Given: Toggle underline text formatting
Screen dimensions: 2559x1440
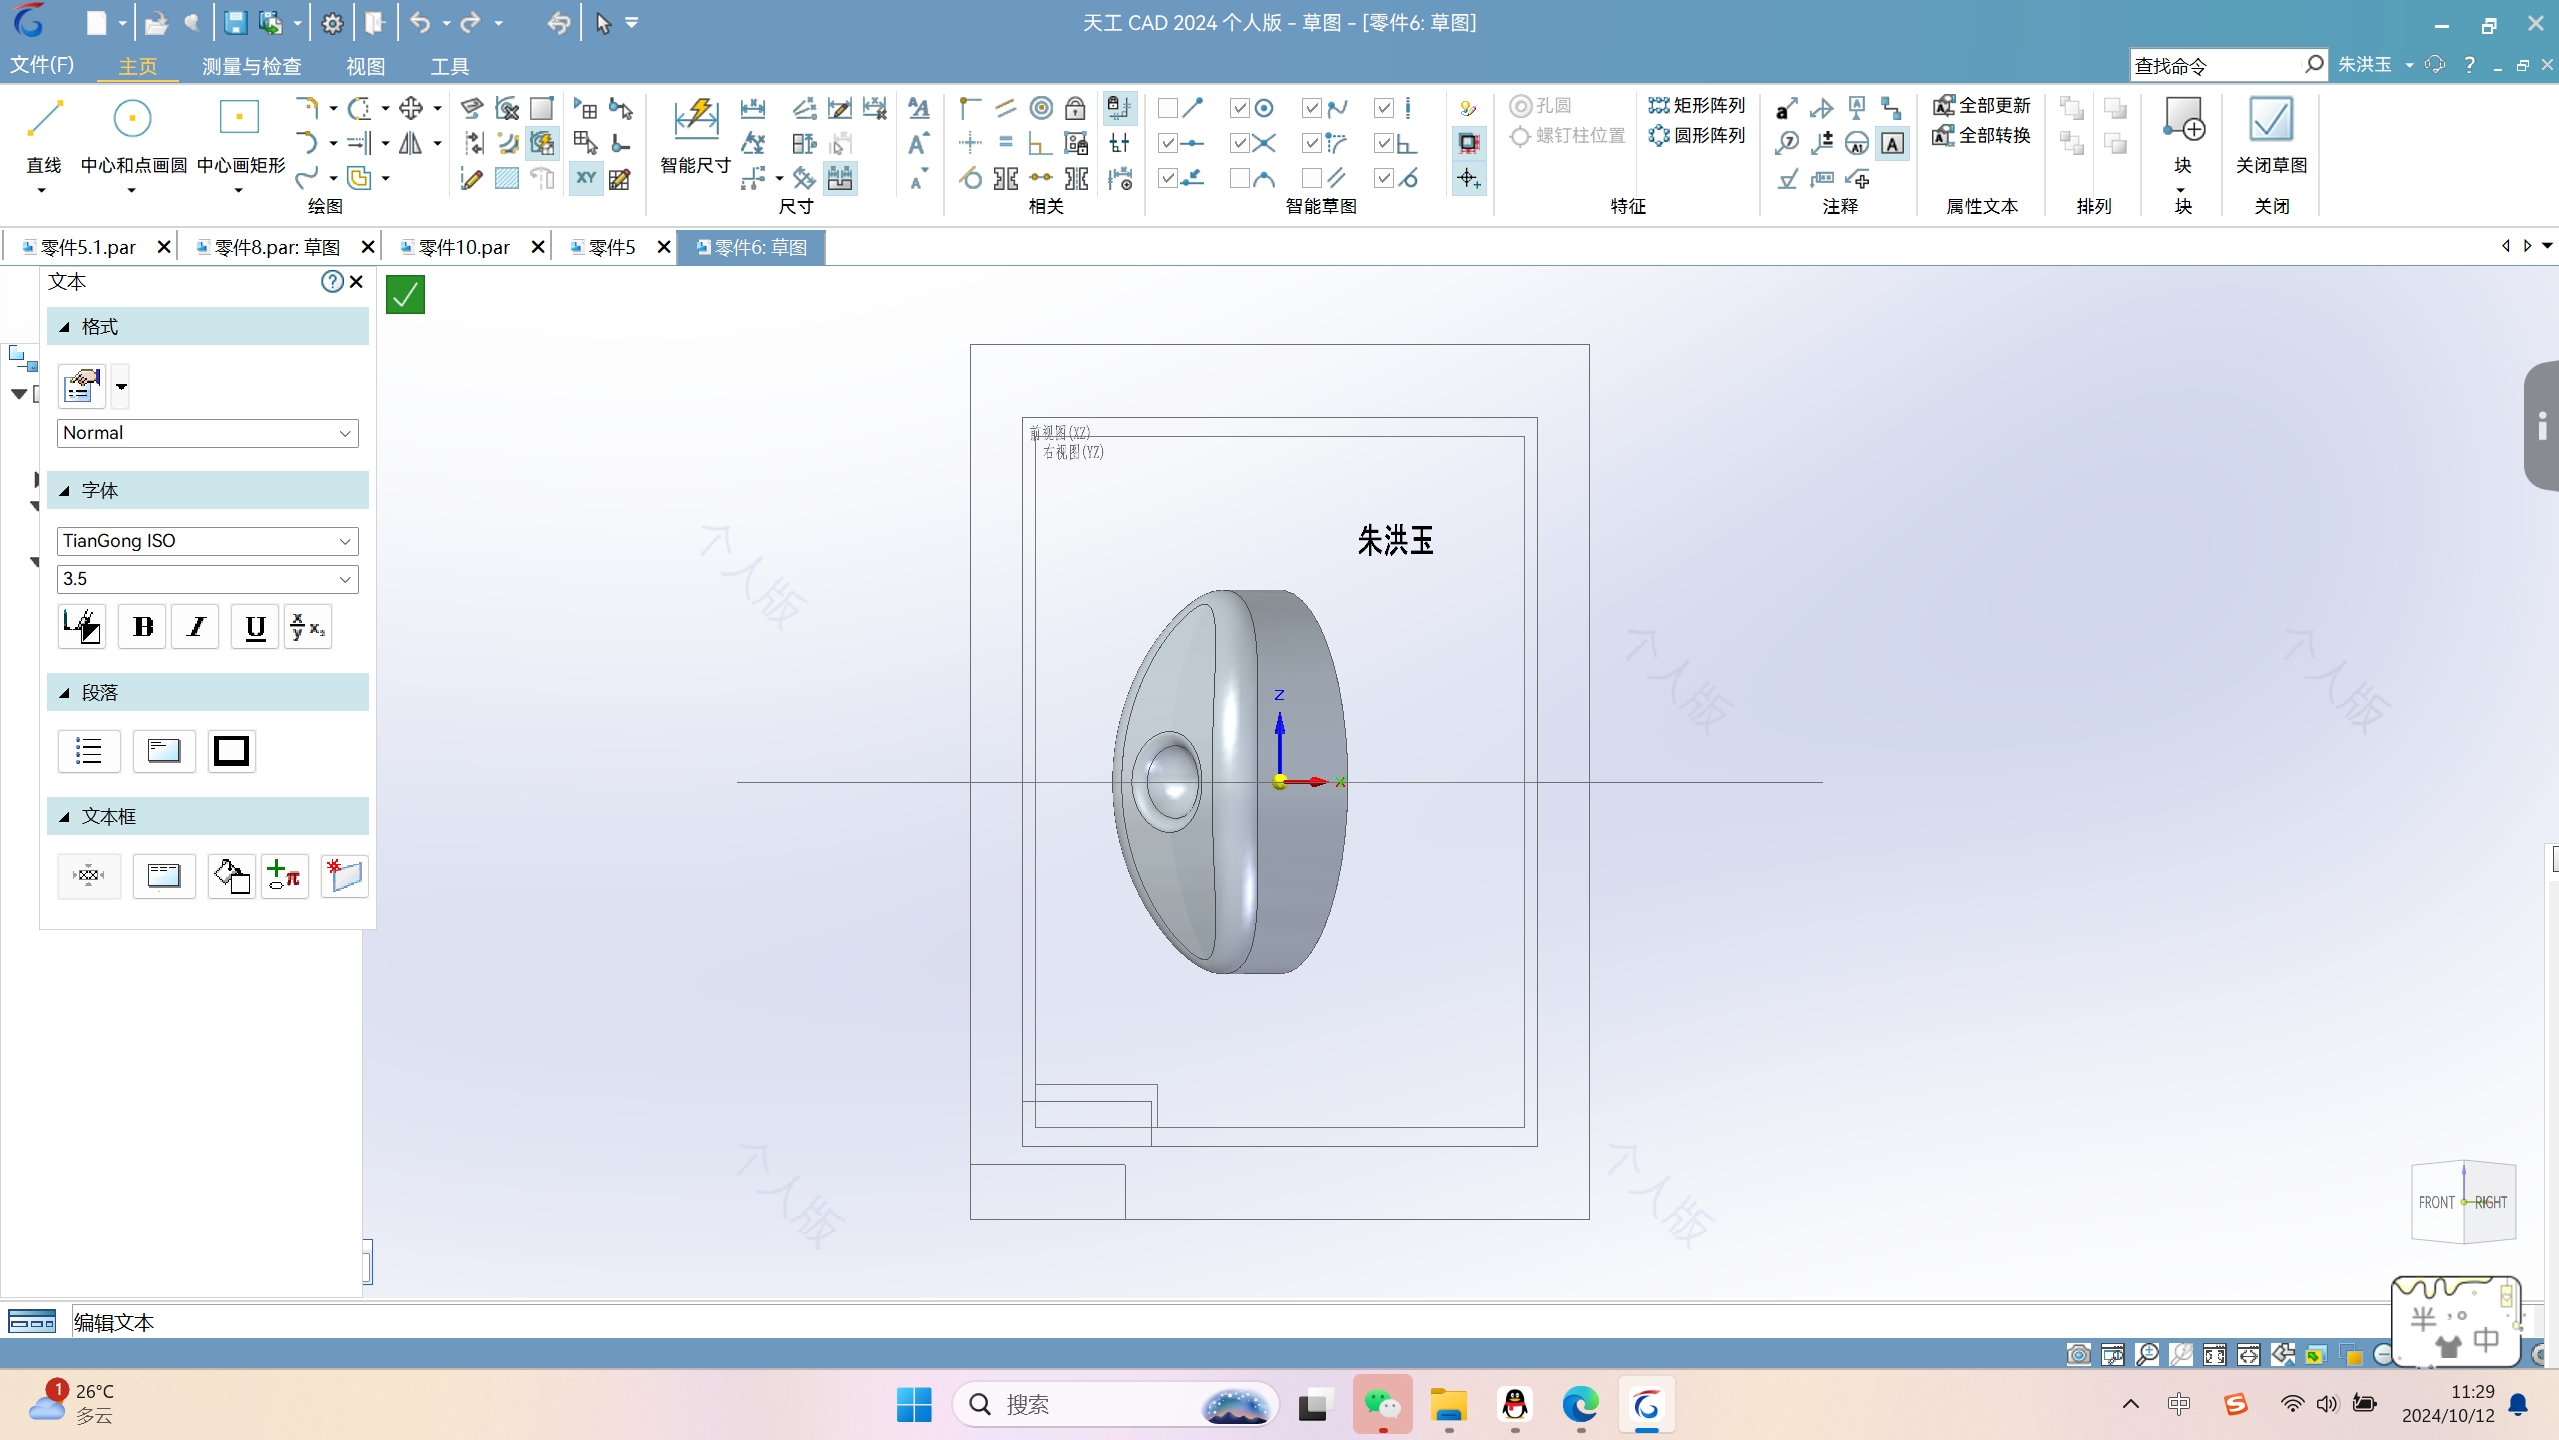Looking at the screenshot, I should [x=253, y=628].
